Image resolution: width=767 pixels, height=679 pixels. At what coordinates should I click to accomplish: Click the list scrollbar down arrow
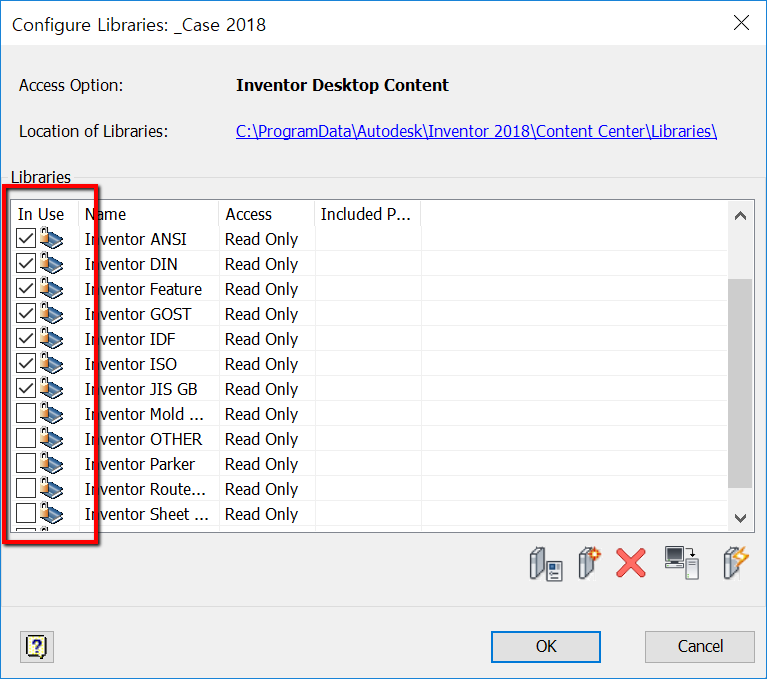tap(740, 518)
